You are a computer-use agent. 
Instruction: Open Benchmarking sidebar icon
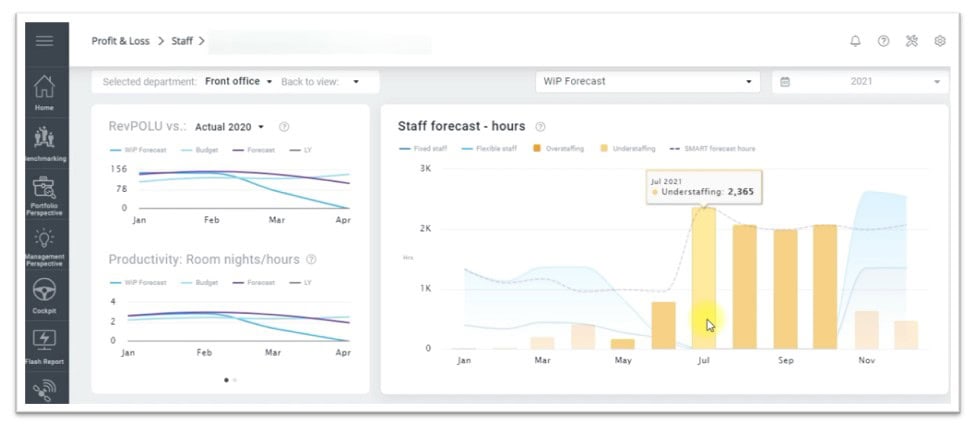click(44, 139)
